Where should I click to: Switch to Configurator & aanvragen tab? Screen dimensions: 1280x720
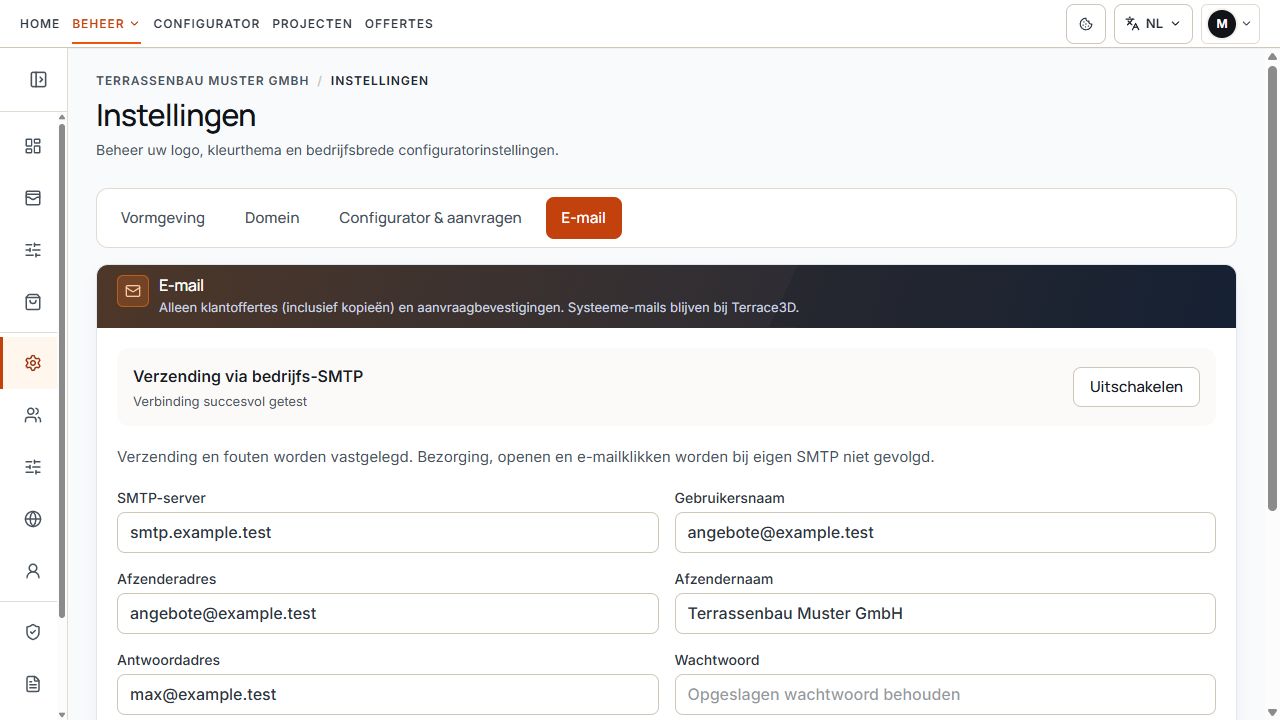coord(430,218)
